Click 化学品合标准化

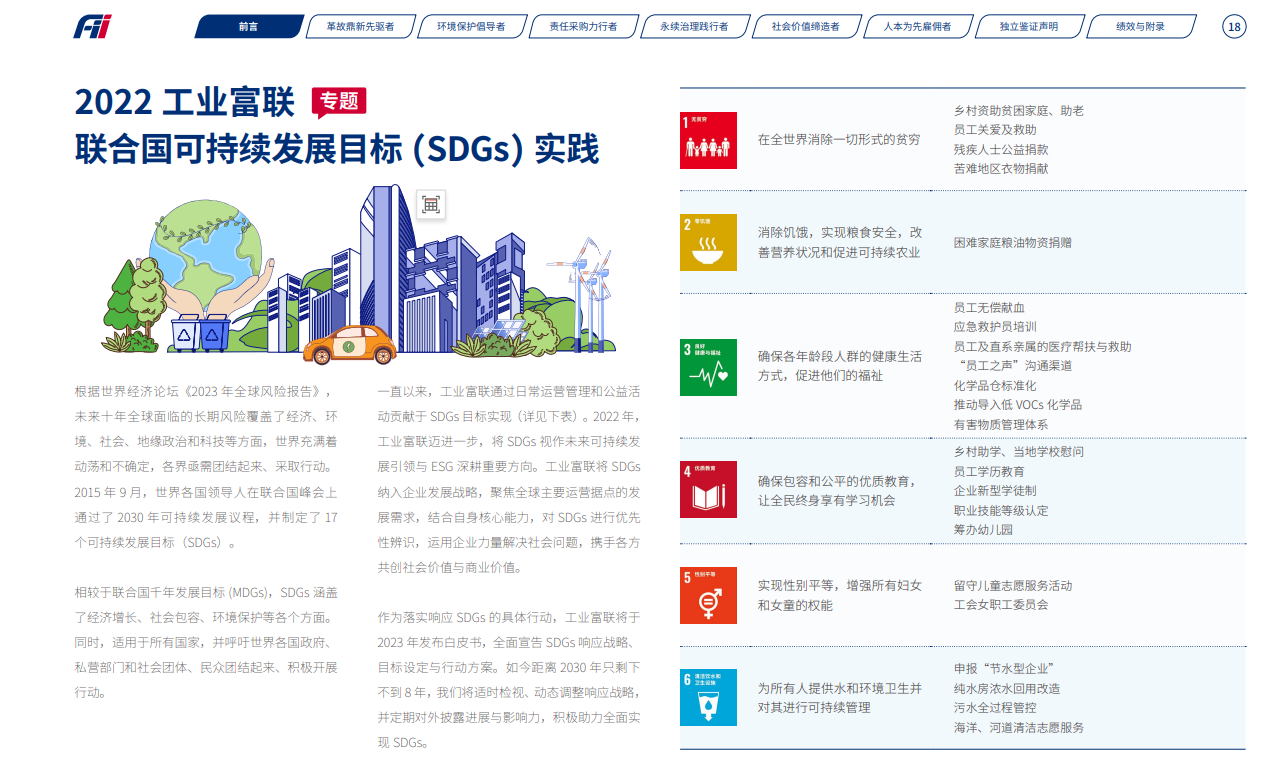[x=995, y=385]
